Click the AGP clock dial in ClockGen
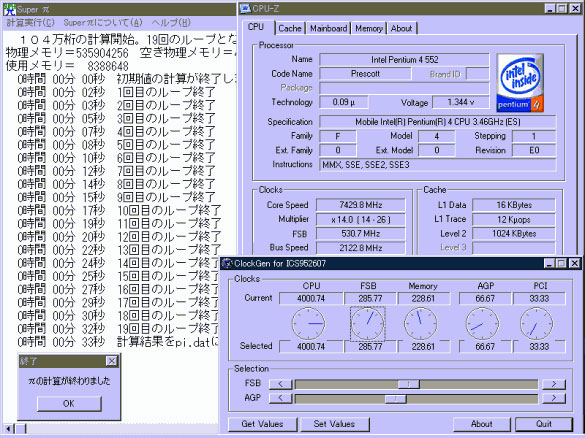This screenshot has height=438, width=585. (482, 323)
